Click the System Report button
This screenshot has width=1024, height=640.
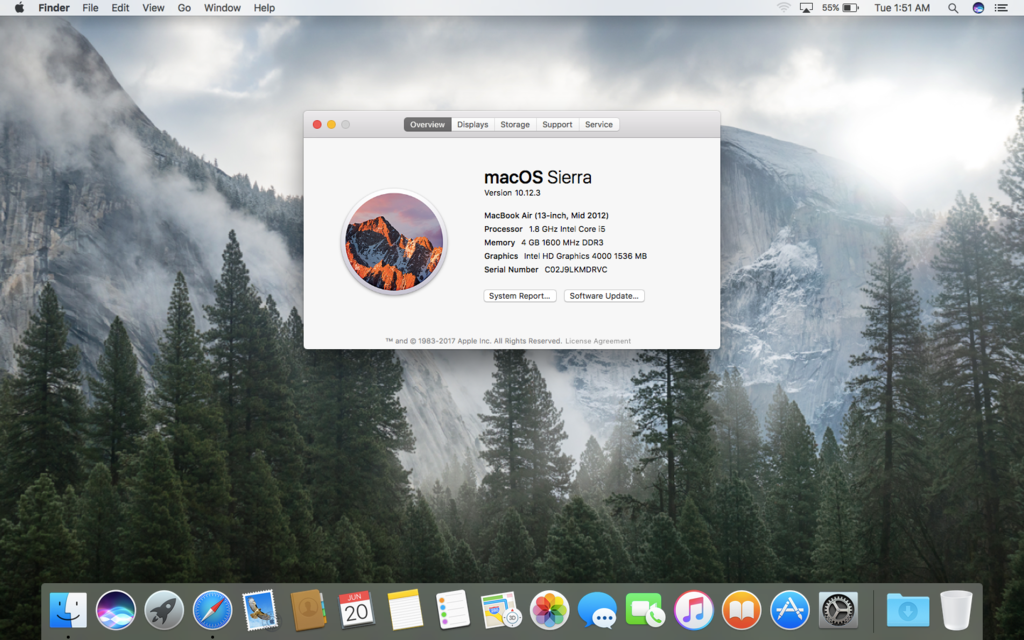pyautogui.click(x=520, y=296)
